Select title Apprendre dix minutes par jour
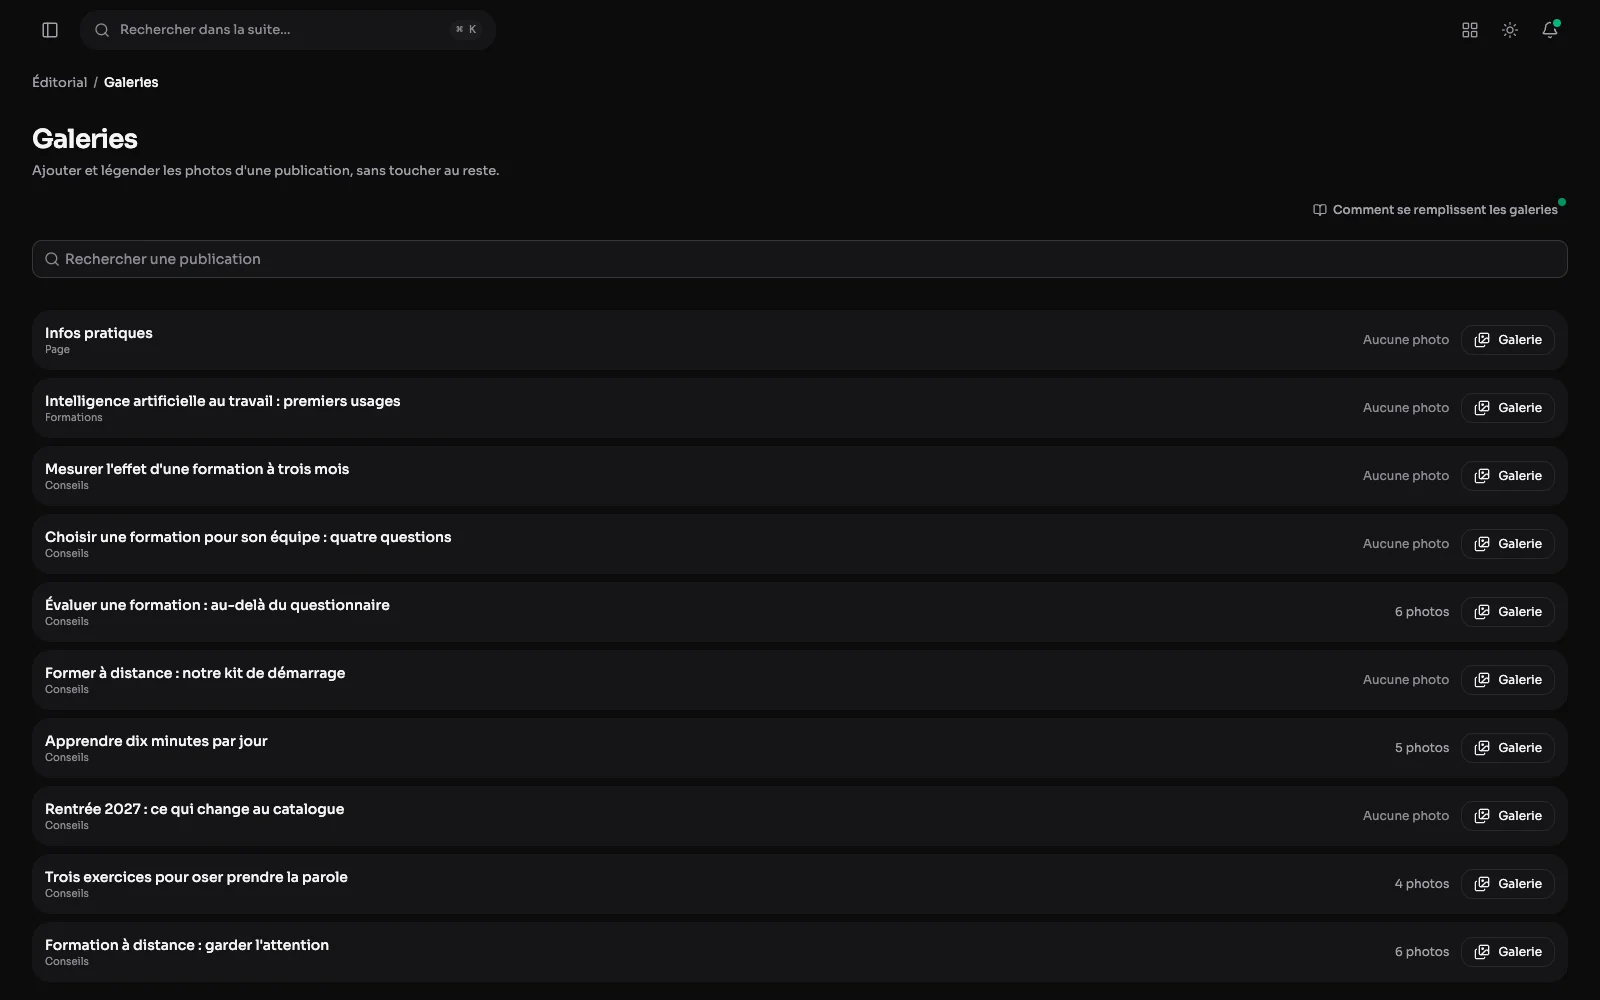This screenshot has width=1600, height=1000. click(x=156, y=741)
